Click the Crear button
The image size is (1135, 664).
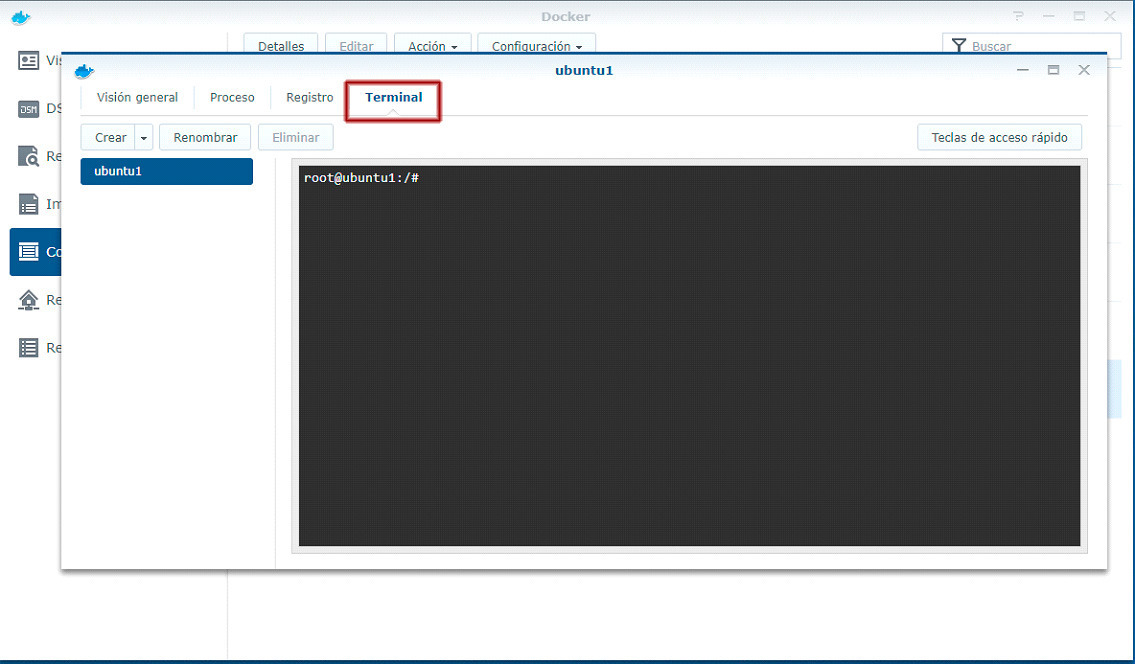110,138
